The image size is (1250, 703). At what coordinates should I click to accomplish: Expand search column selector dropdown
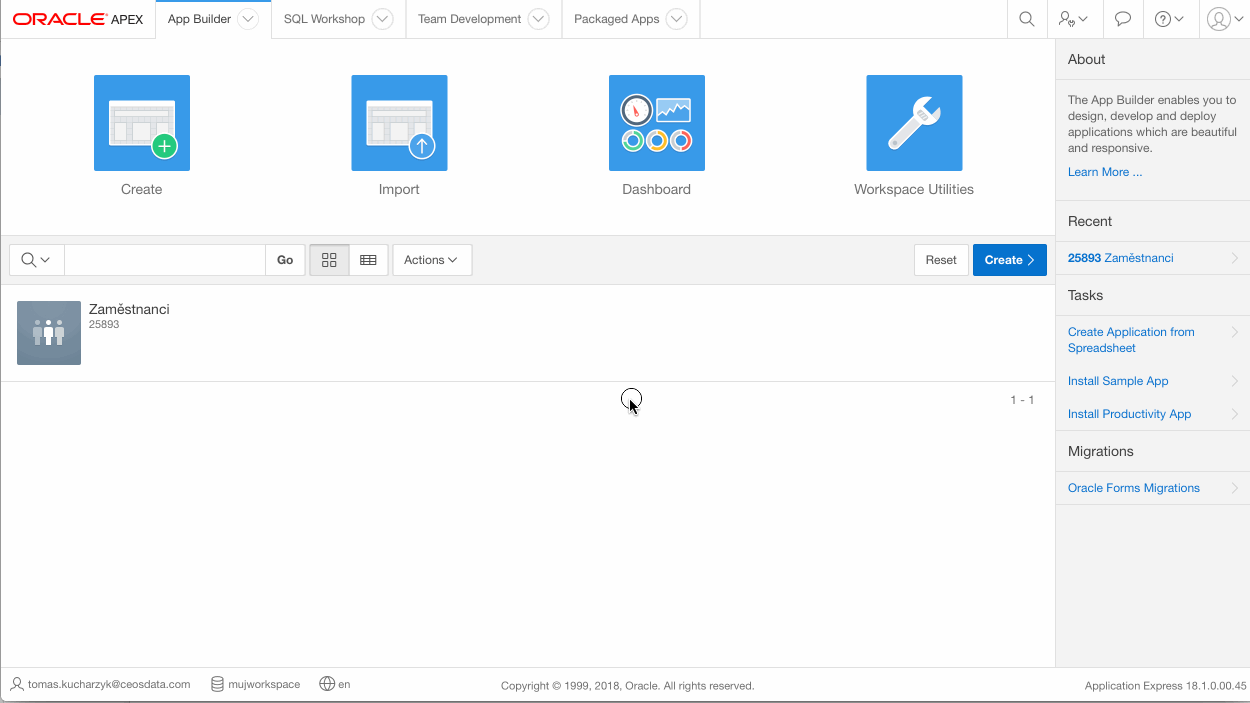coord(36,260)
